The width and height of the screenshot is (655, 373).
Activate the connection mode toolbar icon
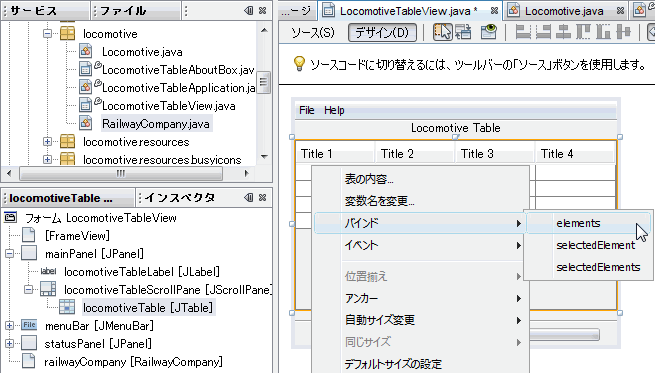(463, 32)
